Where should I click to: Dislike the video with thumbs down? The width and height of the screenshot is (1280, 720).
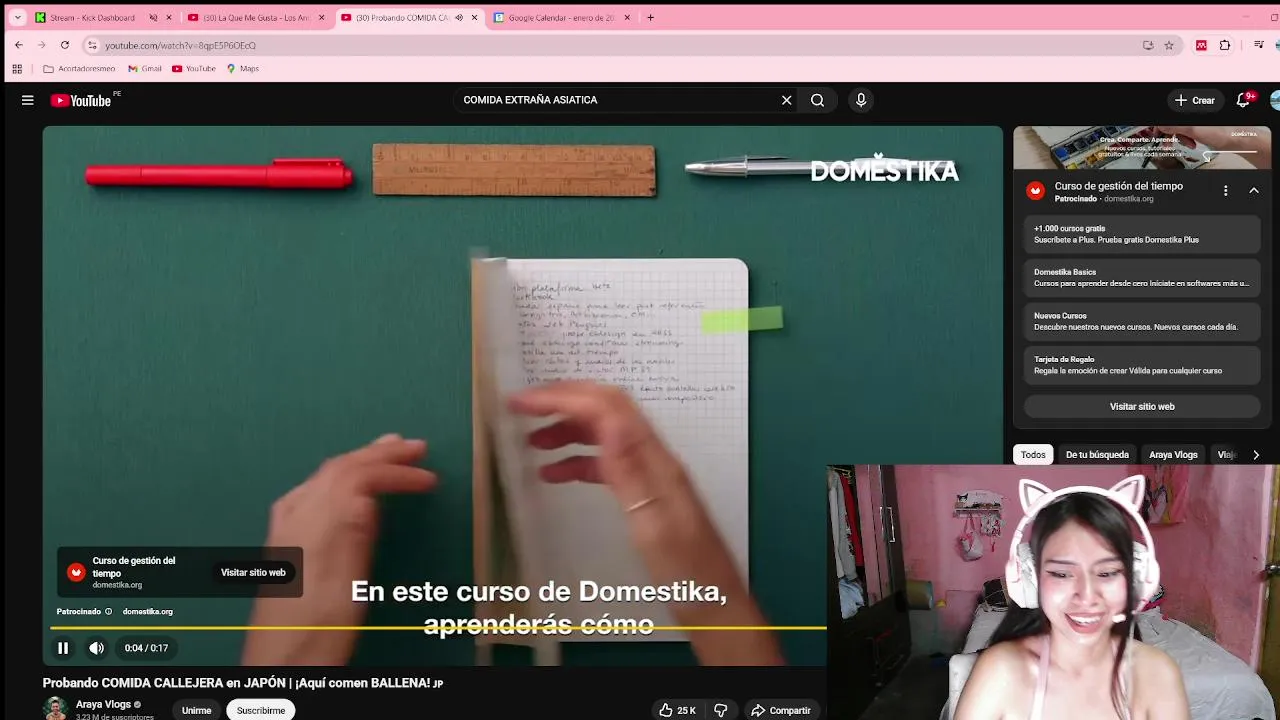[x=720, y=710]
